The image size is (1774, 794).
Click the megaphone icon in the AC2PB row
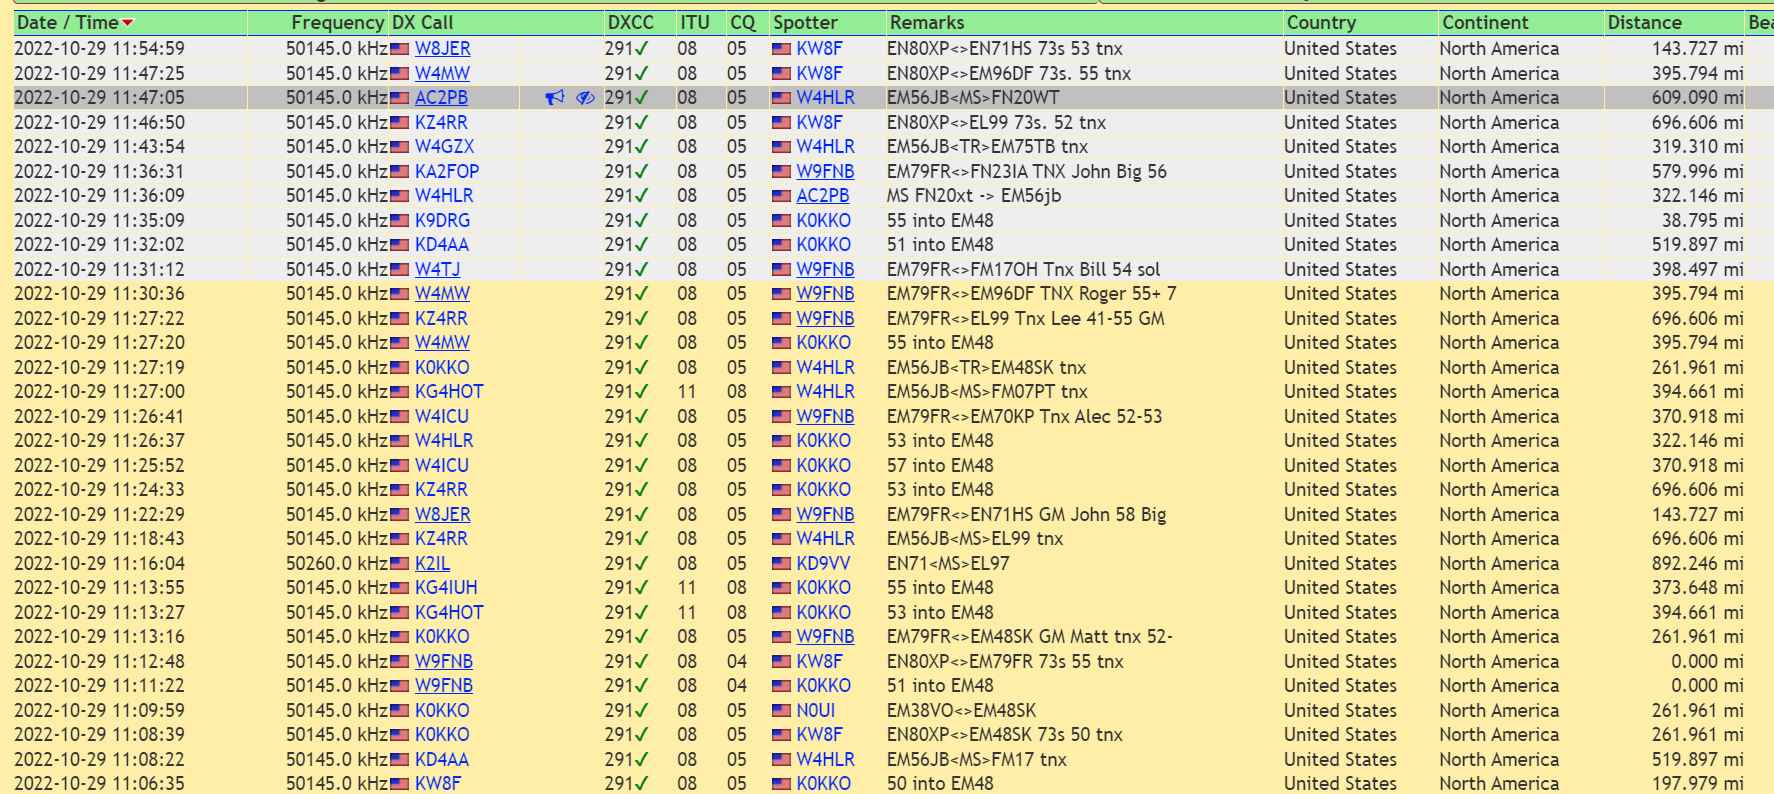coord(555,97)
